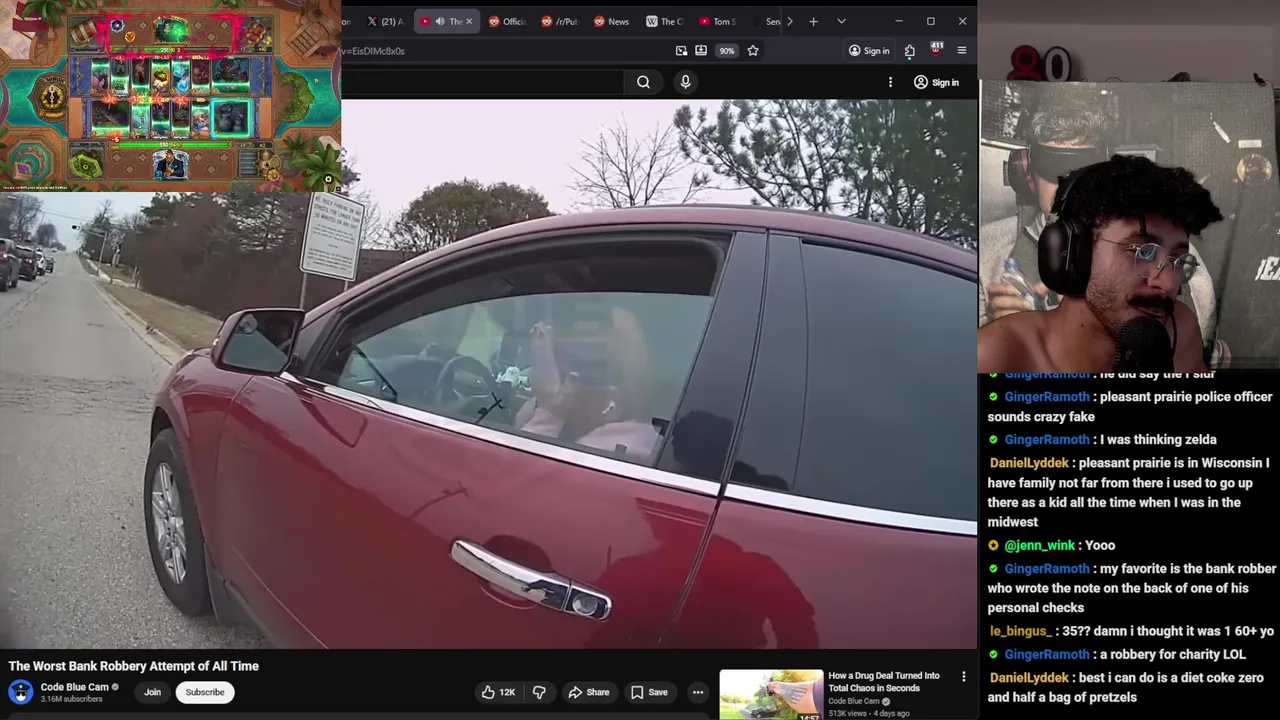1280x720 pixels.
Task: Save the video to a playlist
Action: 648,692
